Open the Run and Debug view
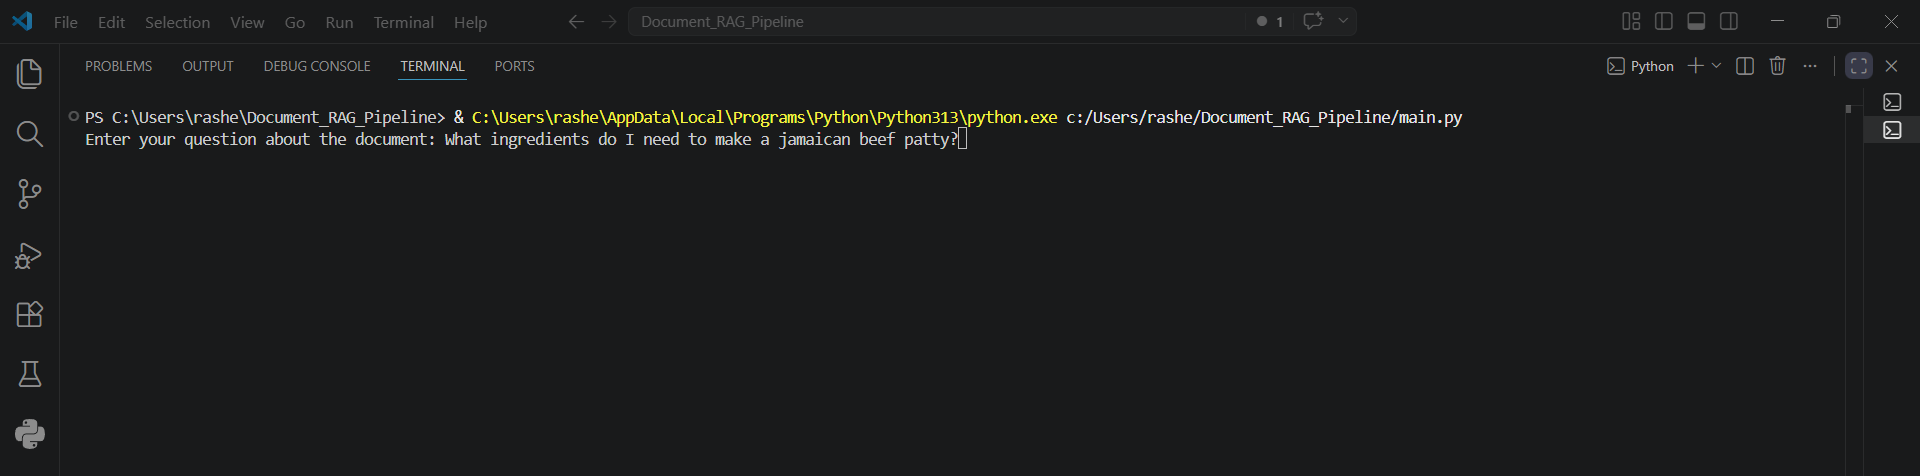 [x=30, y=255]
